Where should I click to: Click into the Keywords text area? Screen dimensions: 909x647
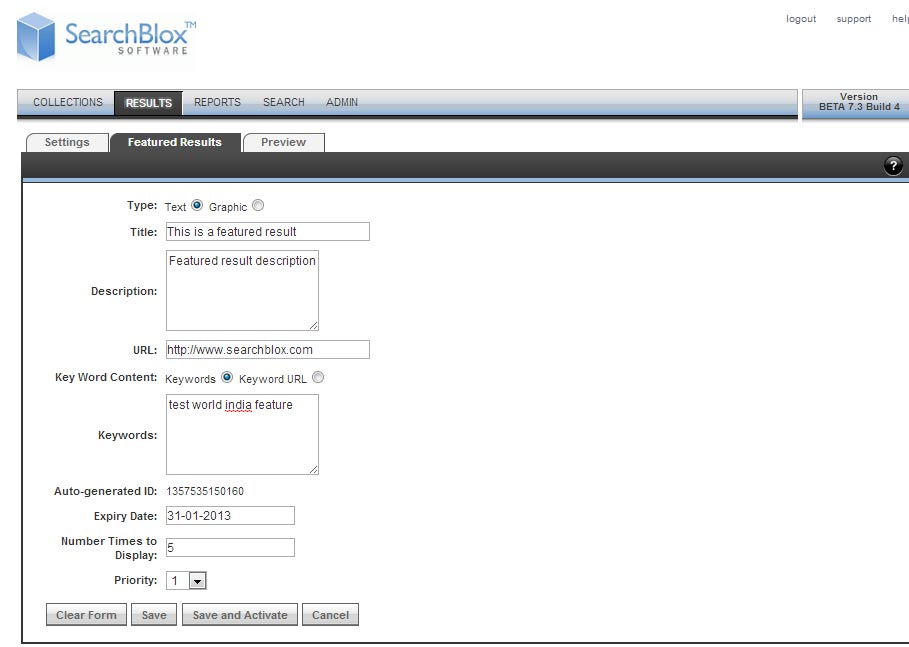click(x=242, y=434)
